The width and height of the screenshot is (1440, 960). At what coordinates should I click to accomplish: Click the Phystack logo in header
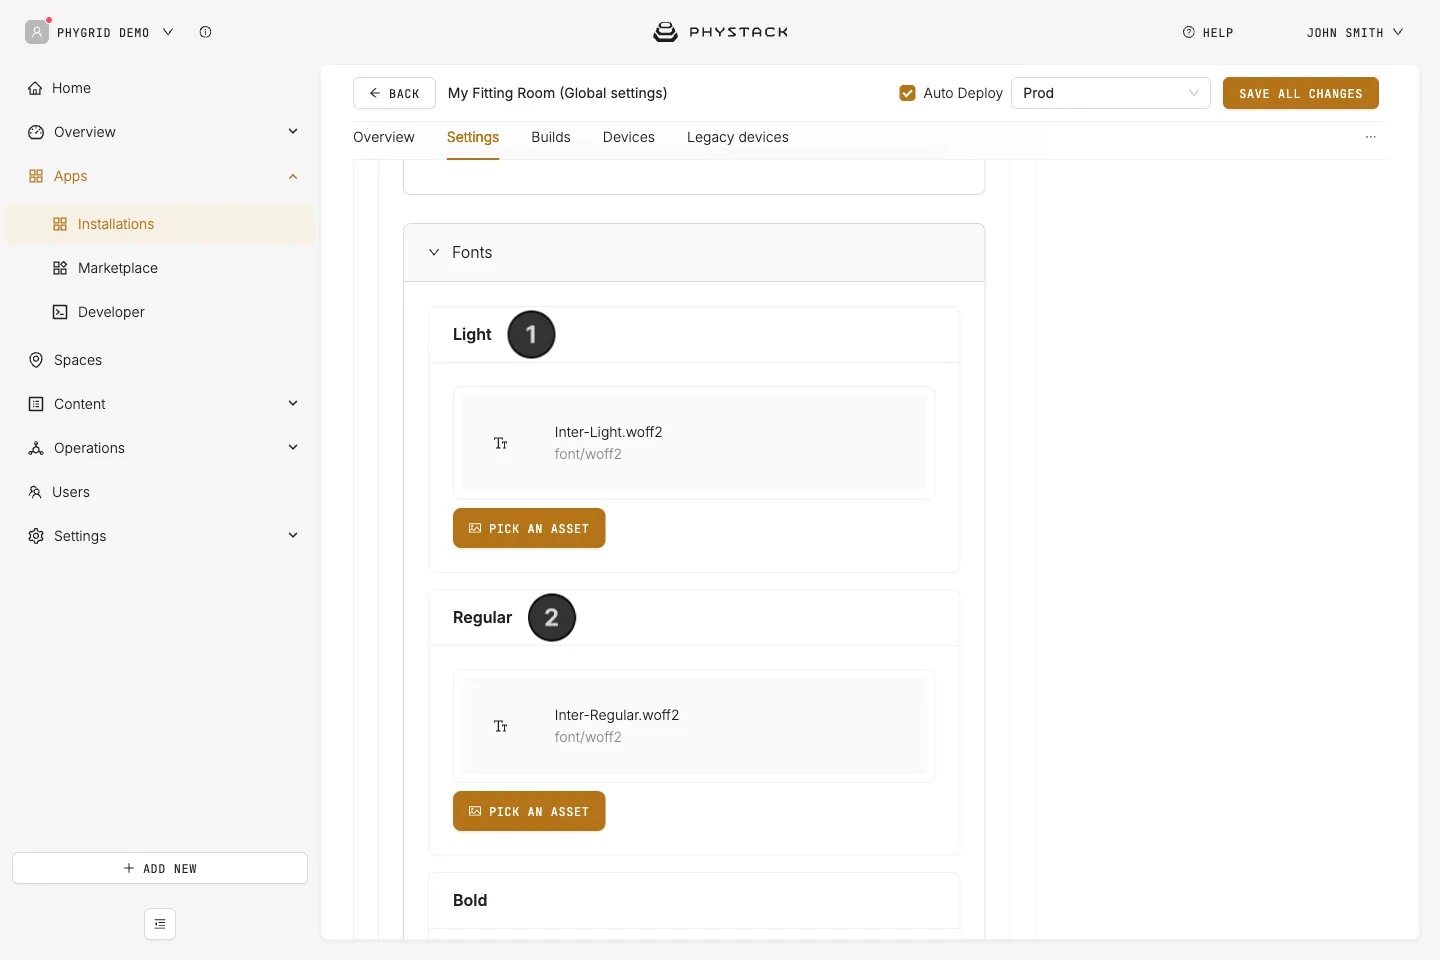(720, 32)
